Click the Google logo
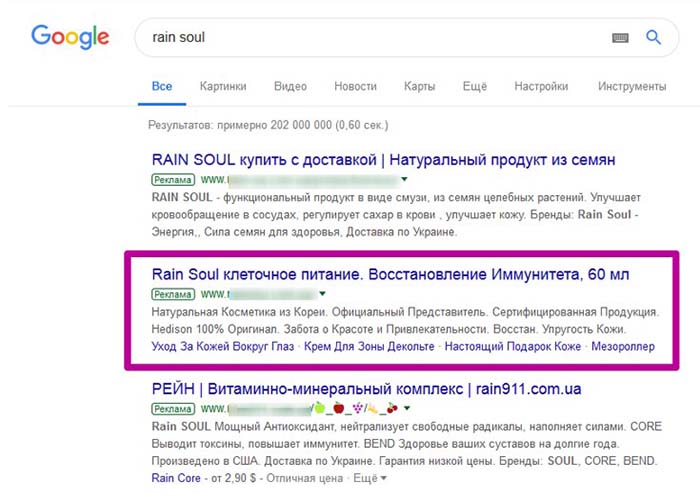This screenshot has width=700, height=500. click(x=69, y=38)
